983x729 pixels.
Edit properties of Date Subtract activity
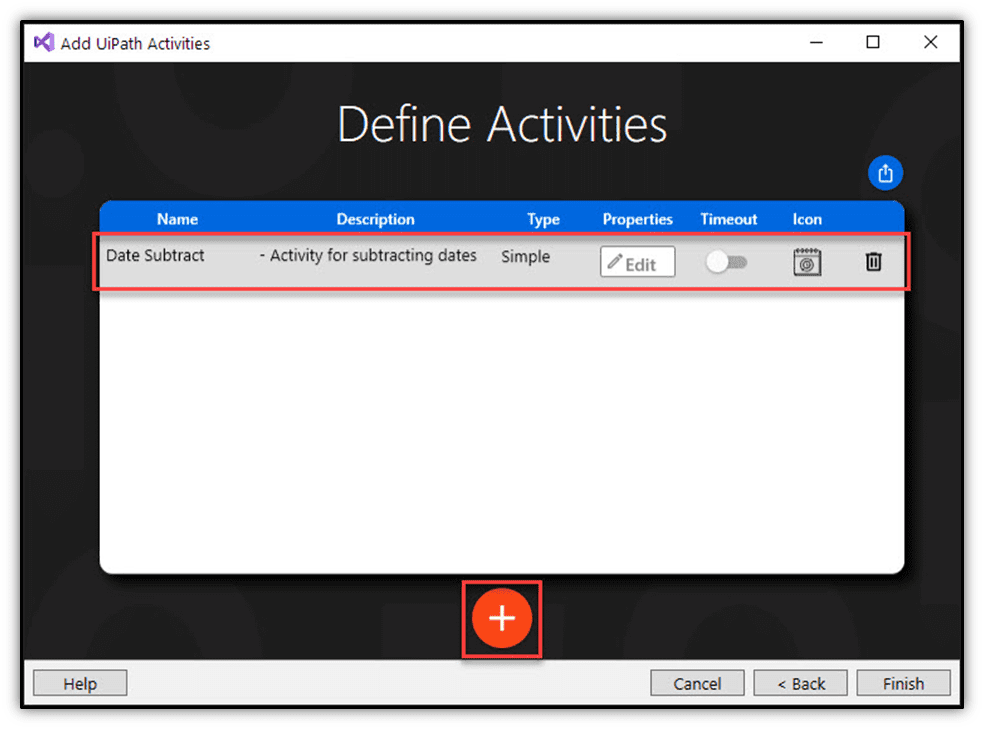click(x=637, y=262)
